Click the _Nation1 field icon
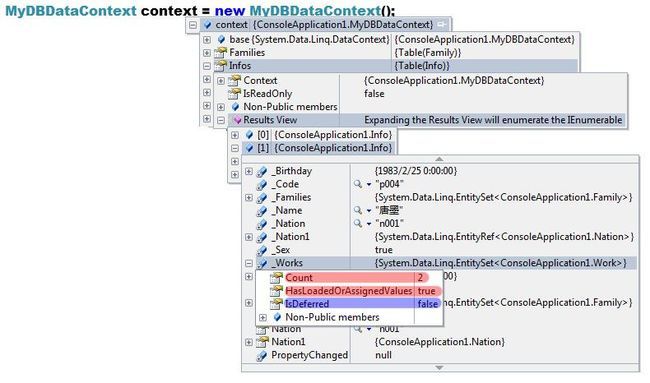Viewport: 650px width, 383px height. click(x=262, y=237)
